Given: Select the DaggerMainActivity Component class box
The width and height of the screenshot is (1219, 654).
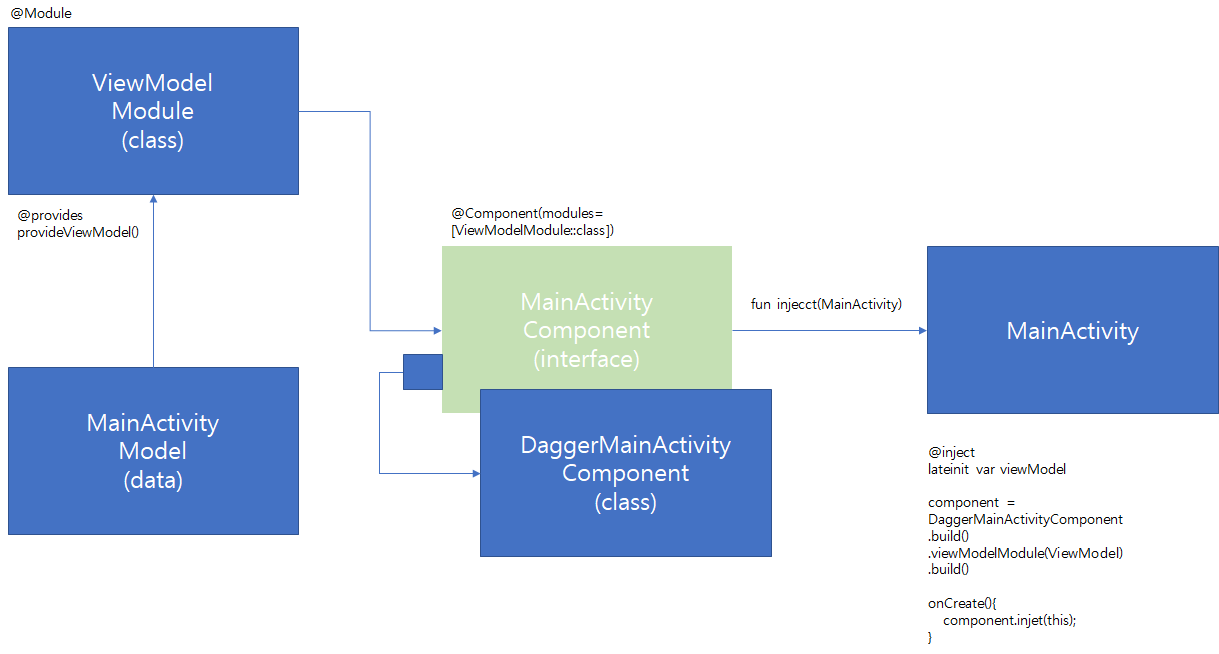Looking at the screenshot, I should [626, 473].
